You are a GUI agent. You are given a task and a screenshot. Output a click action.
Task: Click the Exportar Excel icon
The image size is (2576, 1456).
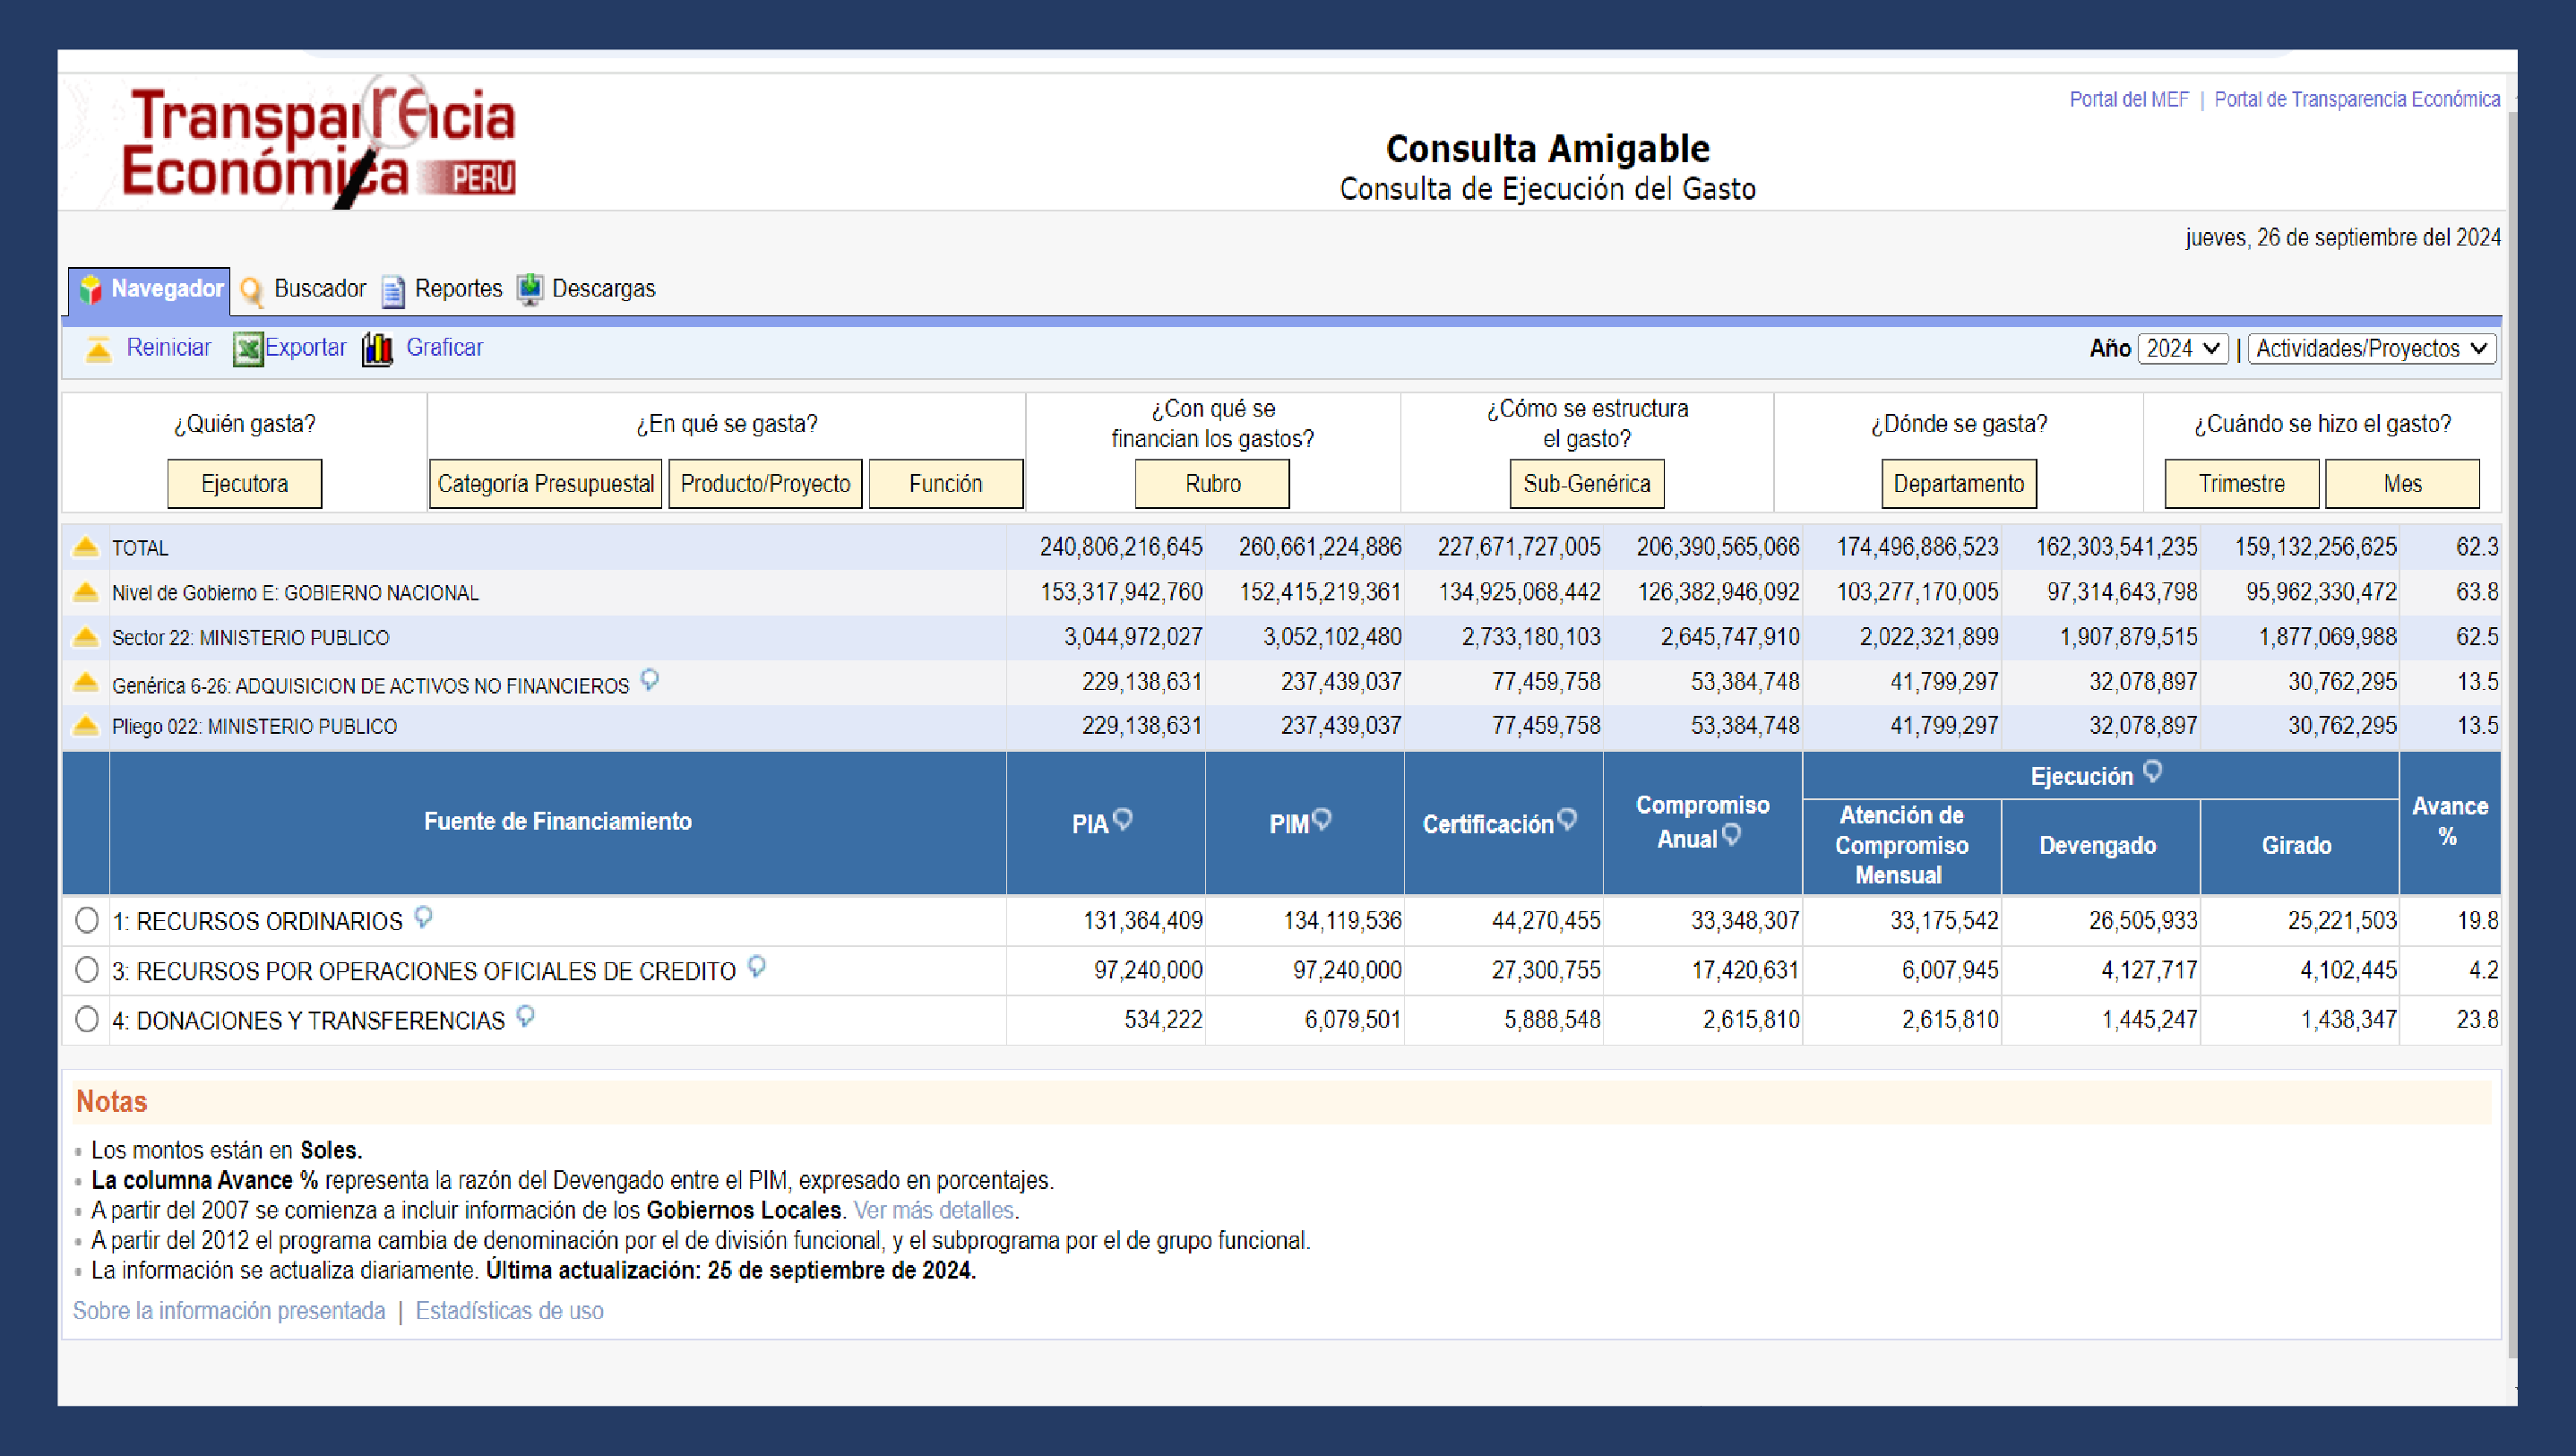pyautogui.click(x=247, y=349)
